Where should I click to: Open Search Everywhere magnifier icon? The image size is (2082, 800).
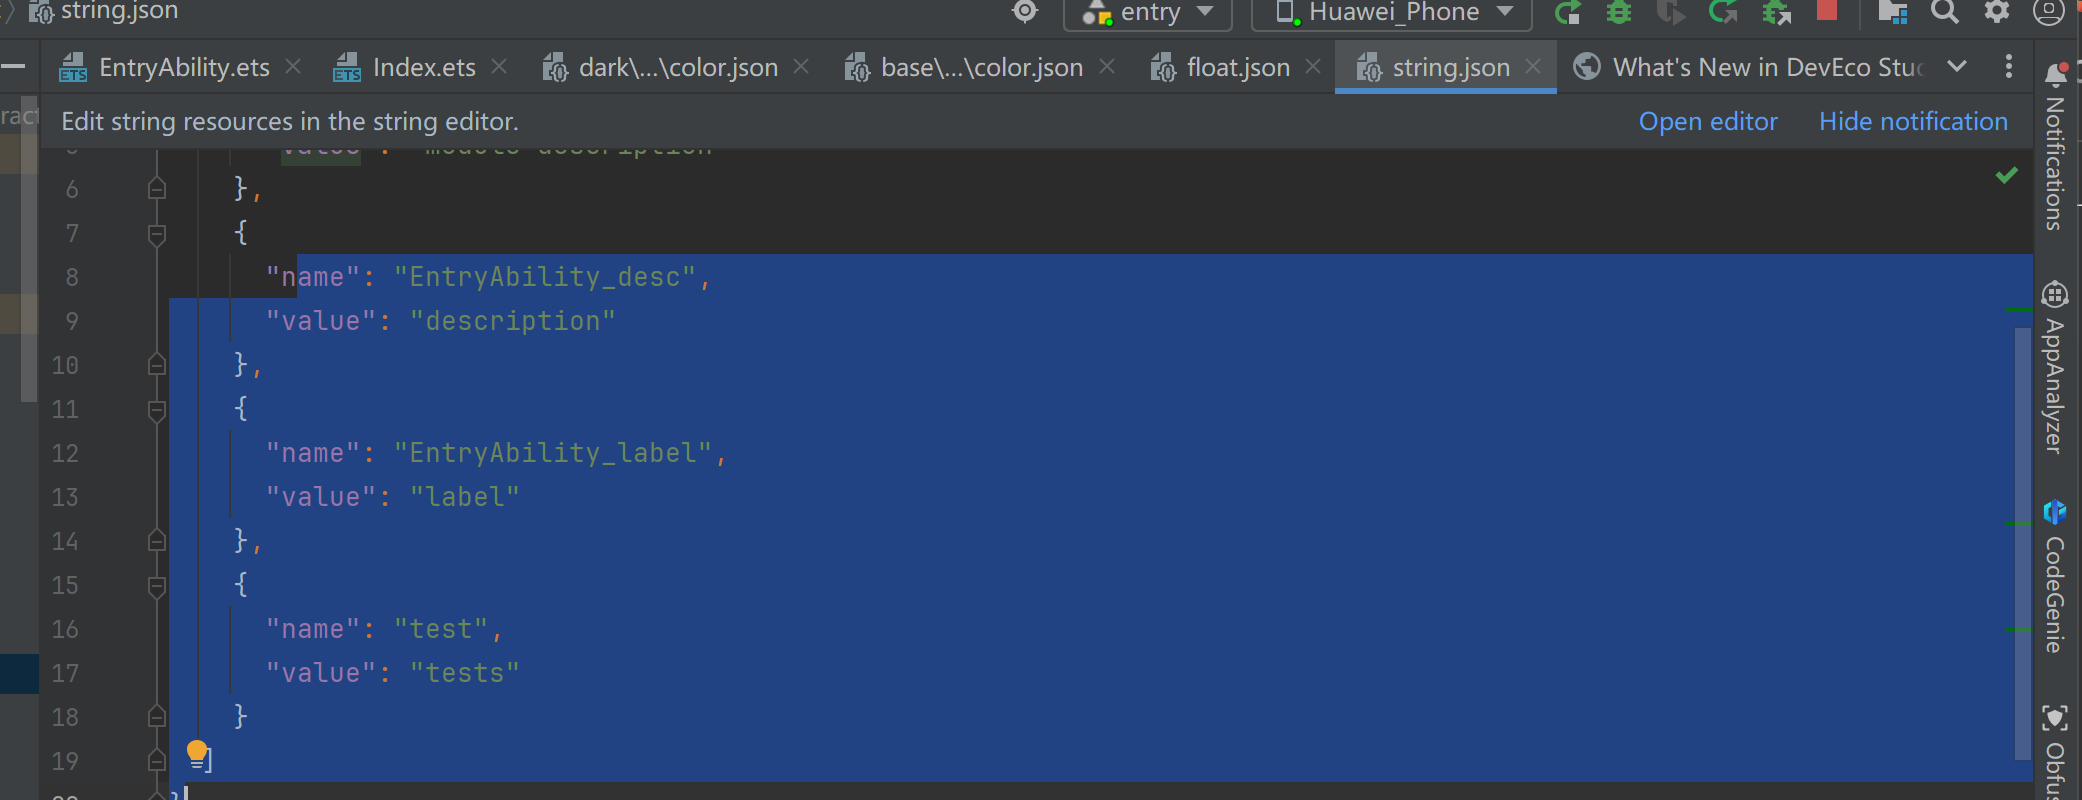point(1944,12)
